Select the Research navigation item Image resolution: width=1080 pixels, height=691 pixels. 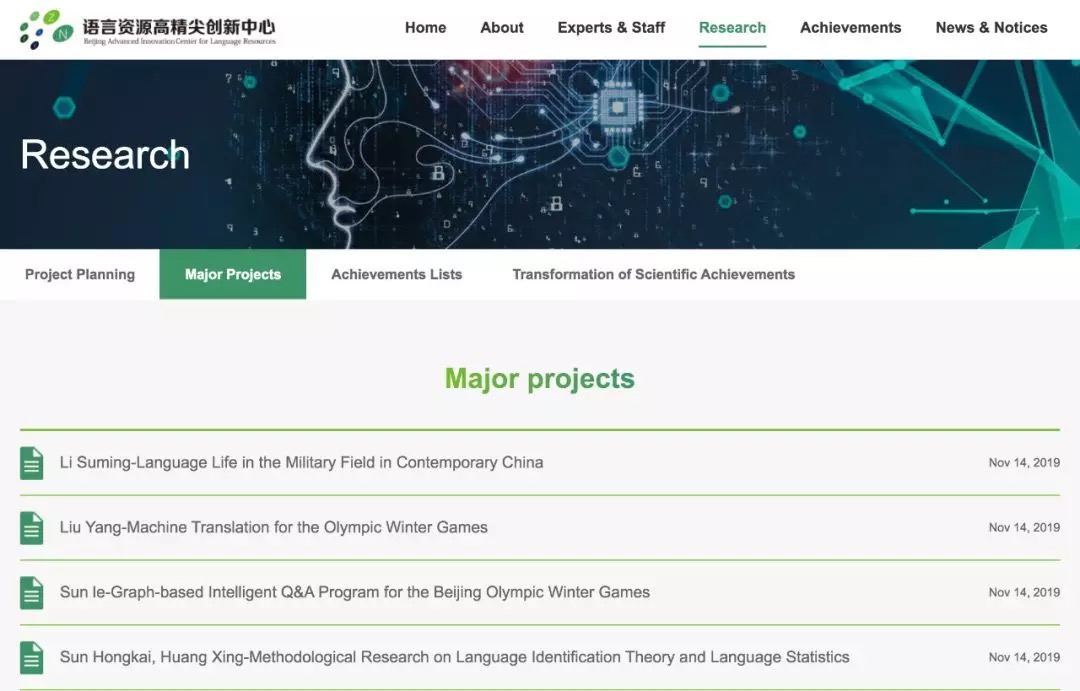pos(732,28)
